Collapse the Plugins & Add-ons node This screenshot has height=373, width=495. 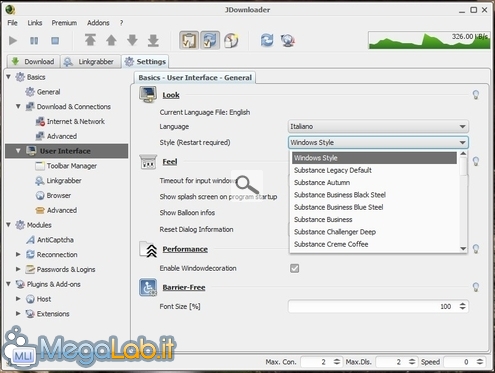[9, 284]
